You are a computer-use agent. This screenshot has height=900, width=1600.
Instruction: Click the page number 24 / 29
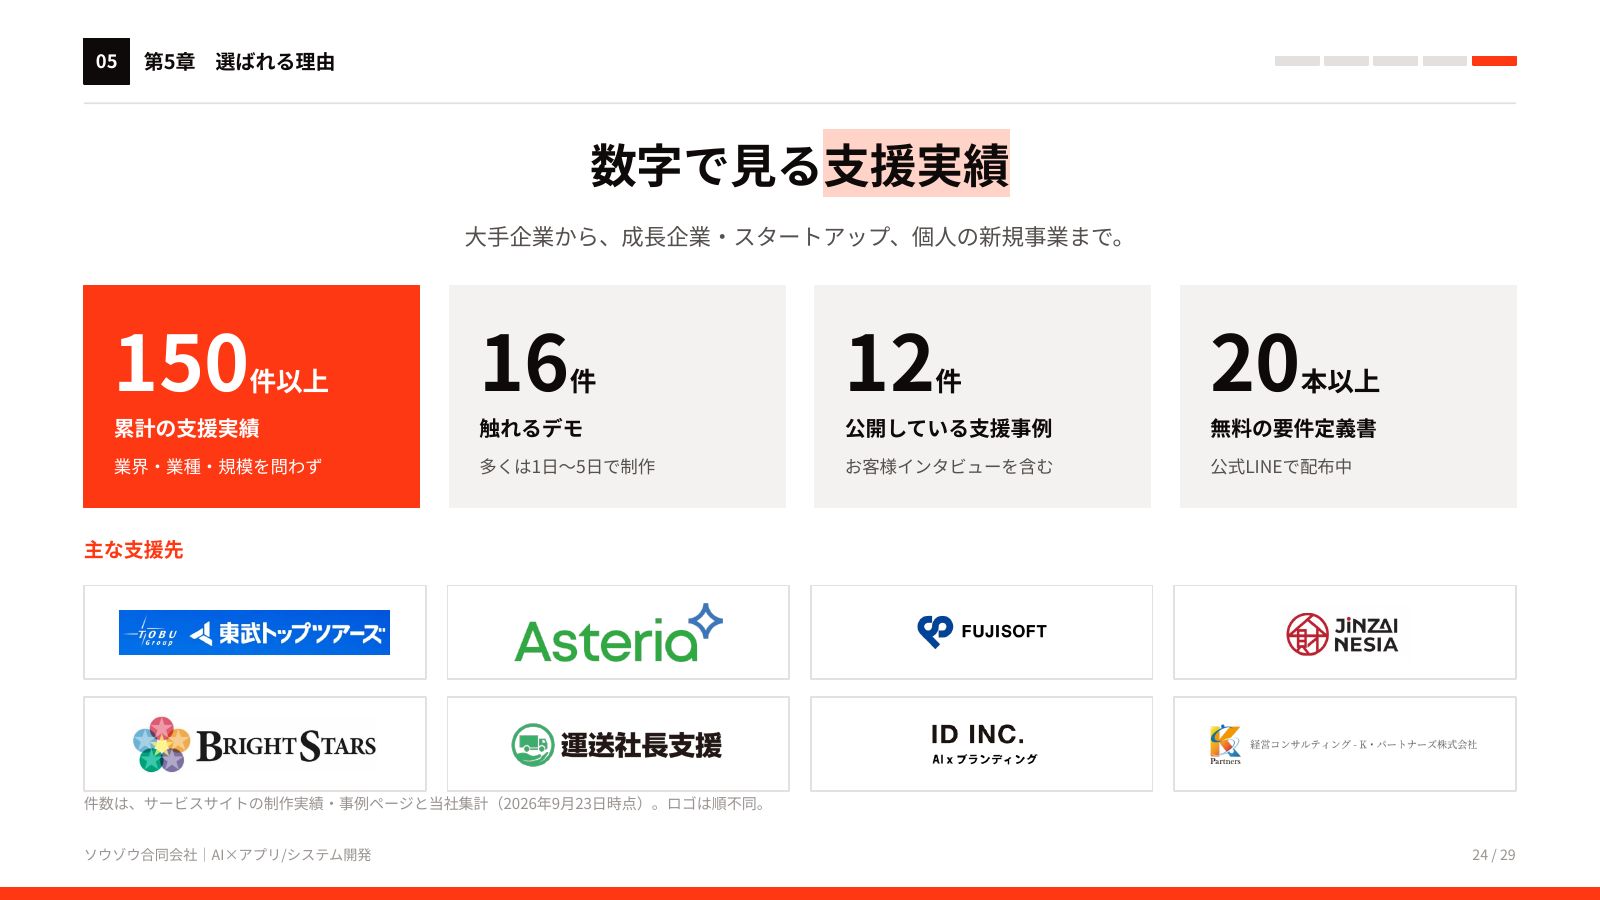(x=1494, y=855)
